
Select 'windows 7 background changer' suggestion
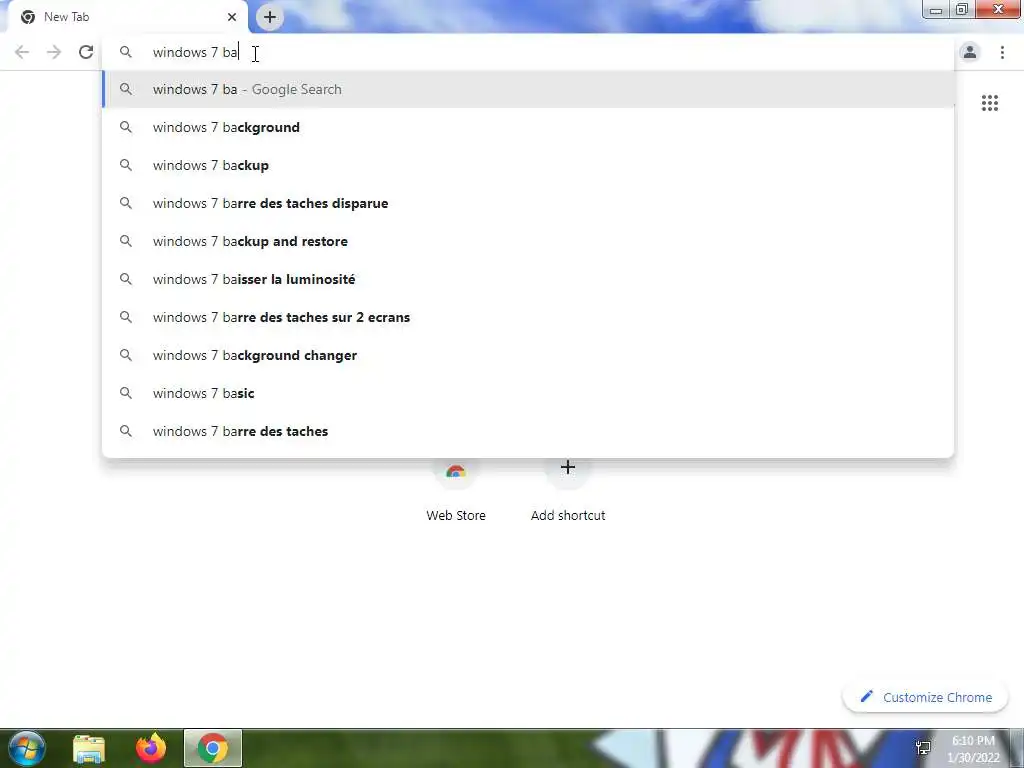(528, 355)
